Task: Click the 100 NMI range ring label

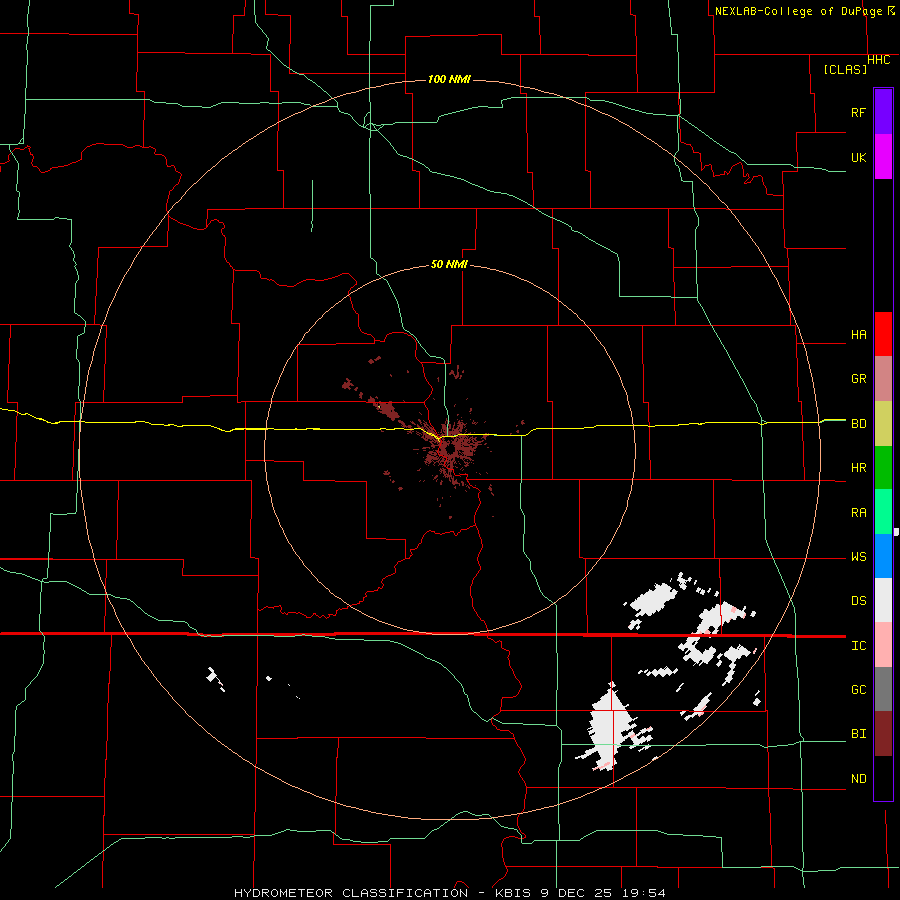Action: [x=449, y=79]
